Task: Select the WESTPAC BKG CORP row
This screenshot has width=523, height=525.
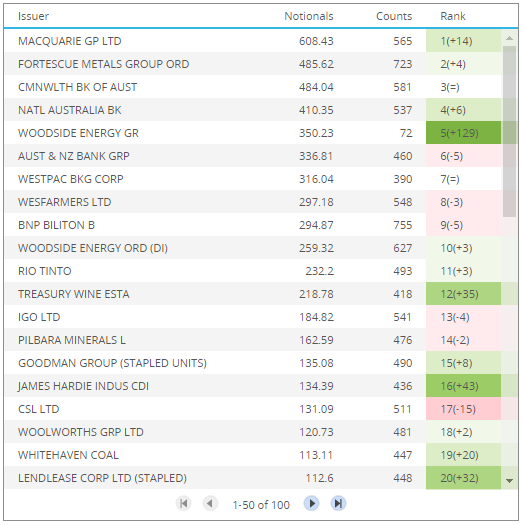Action: (x=253, y=179)
